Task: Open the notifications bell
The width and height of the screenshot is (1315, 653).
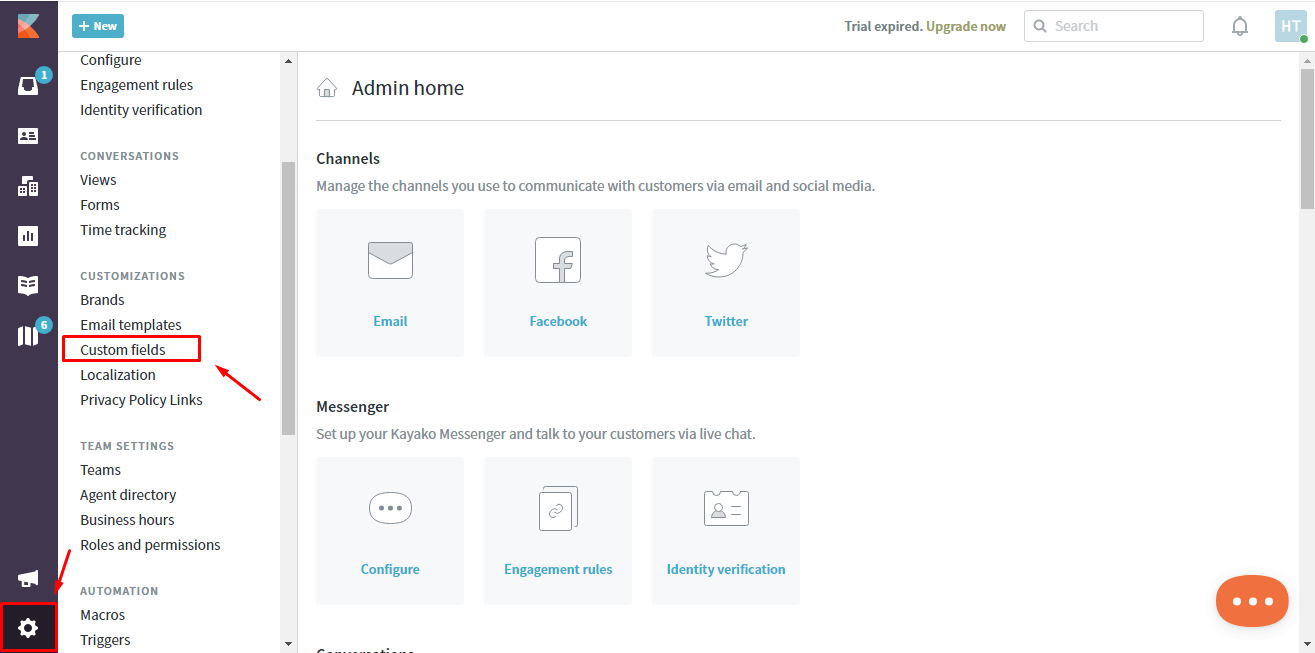Action: [1240, 26]
